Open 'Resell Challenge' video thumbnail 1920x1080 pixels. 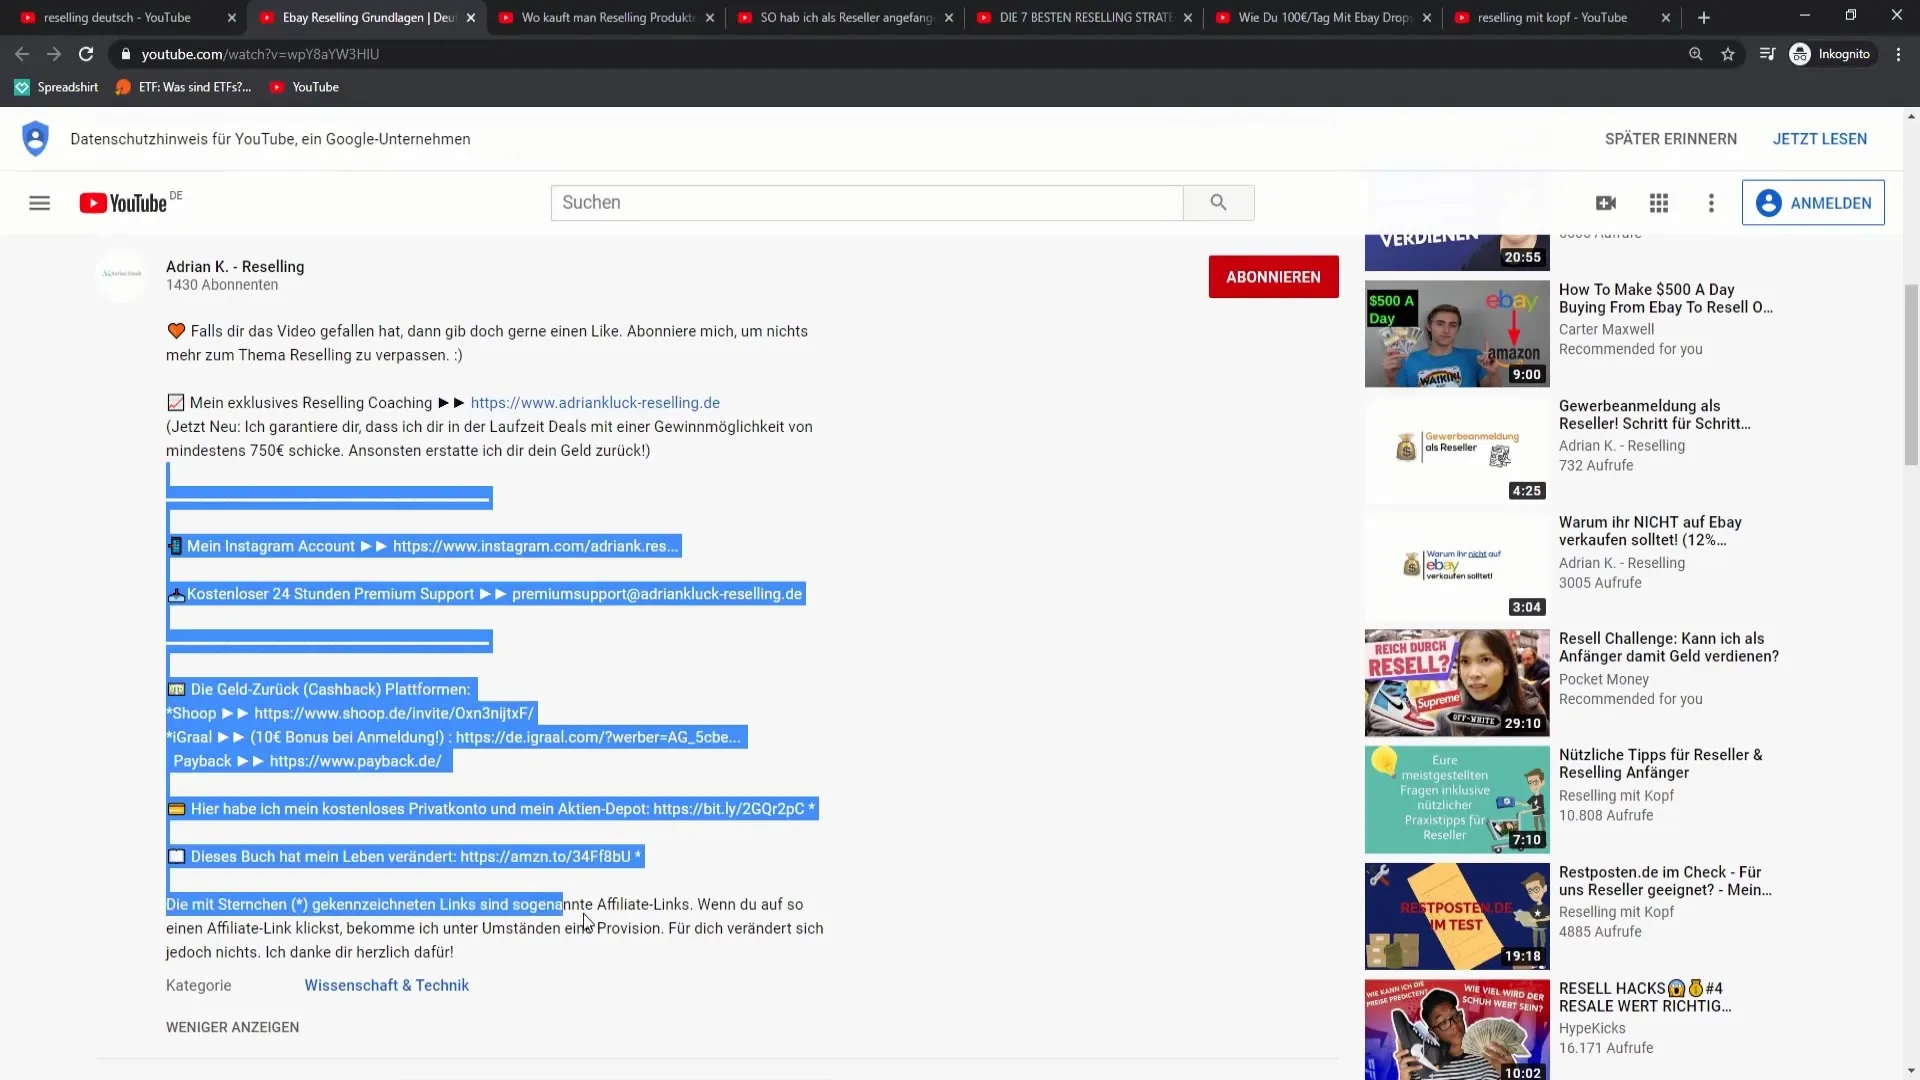click(x=1457, y=683)
